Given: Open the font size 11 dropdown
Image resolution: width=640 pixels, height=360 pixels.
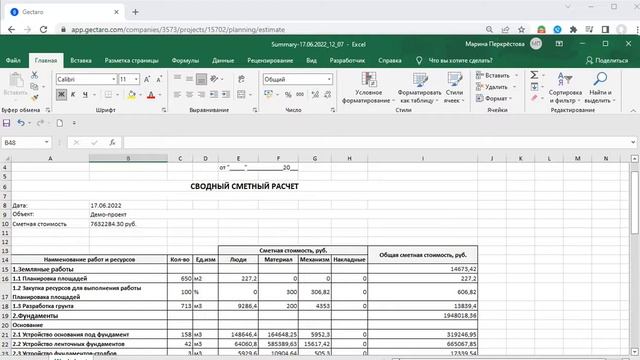Looking at the screenshot, I should click(x=136, y=79).
